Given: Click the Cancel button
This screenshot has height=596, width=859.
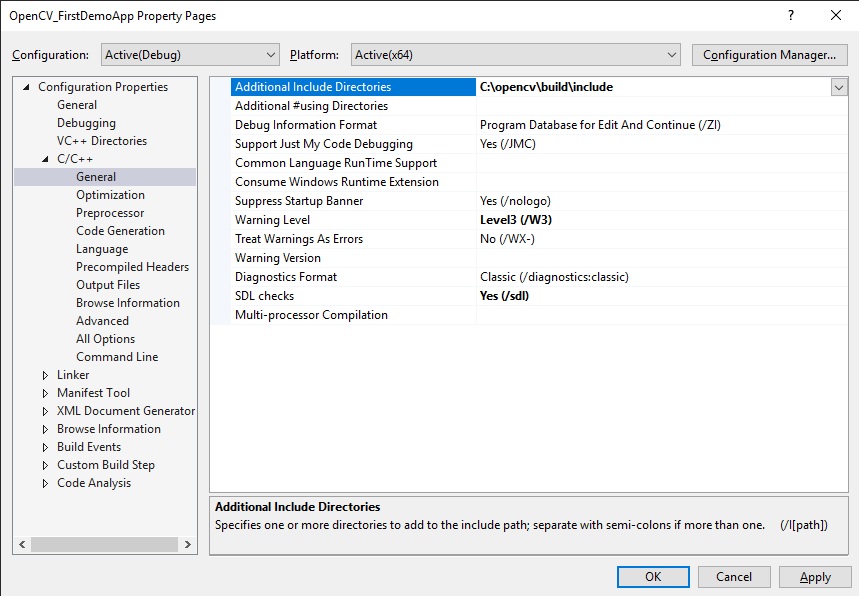Looking at the screenshot, I should pyautogui.click(x=733, y=576).
